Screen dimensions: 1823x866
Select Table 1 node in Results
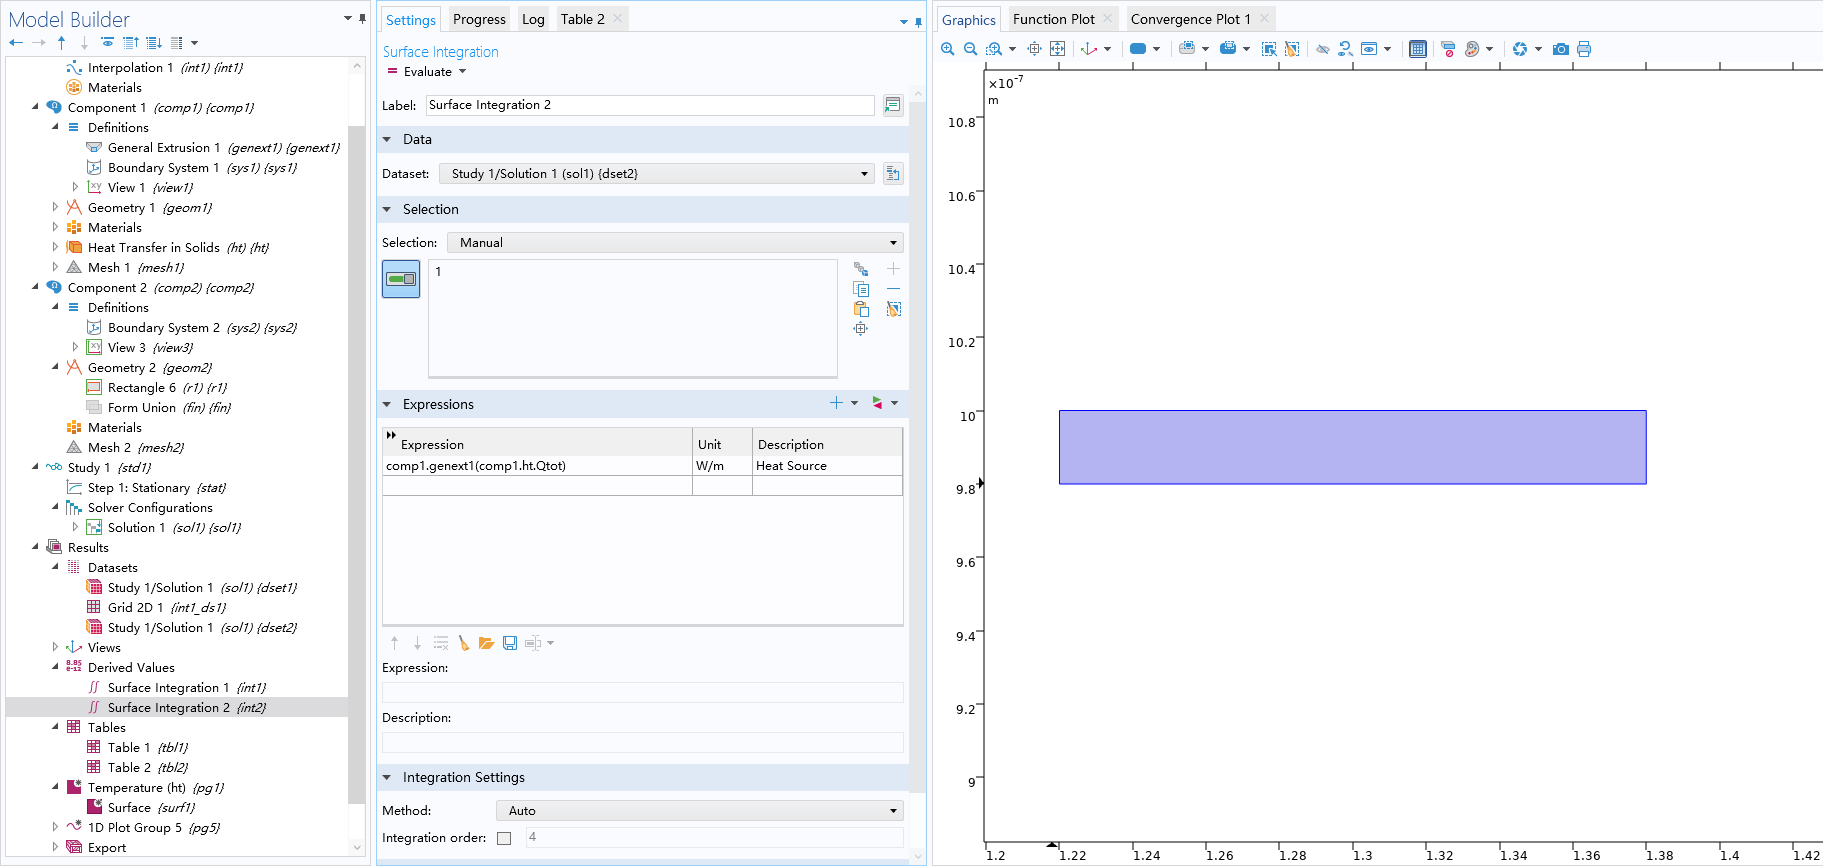coord(129,747)
